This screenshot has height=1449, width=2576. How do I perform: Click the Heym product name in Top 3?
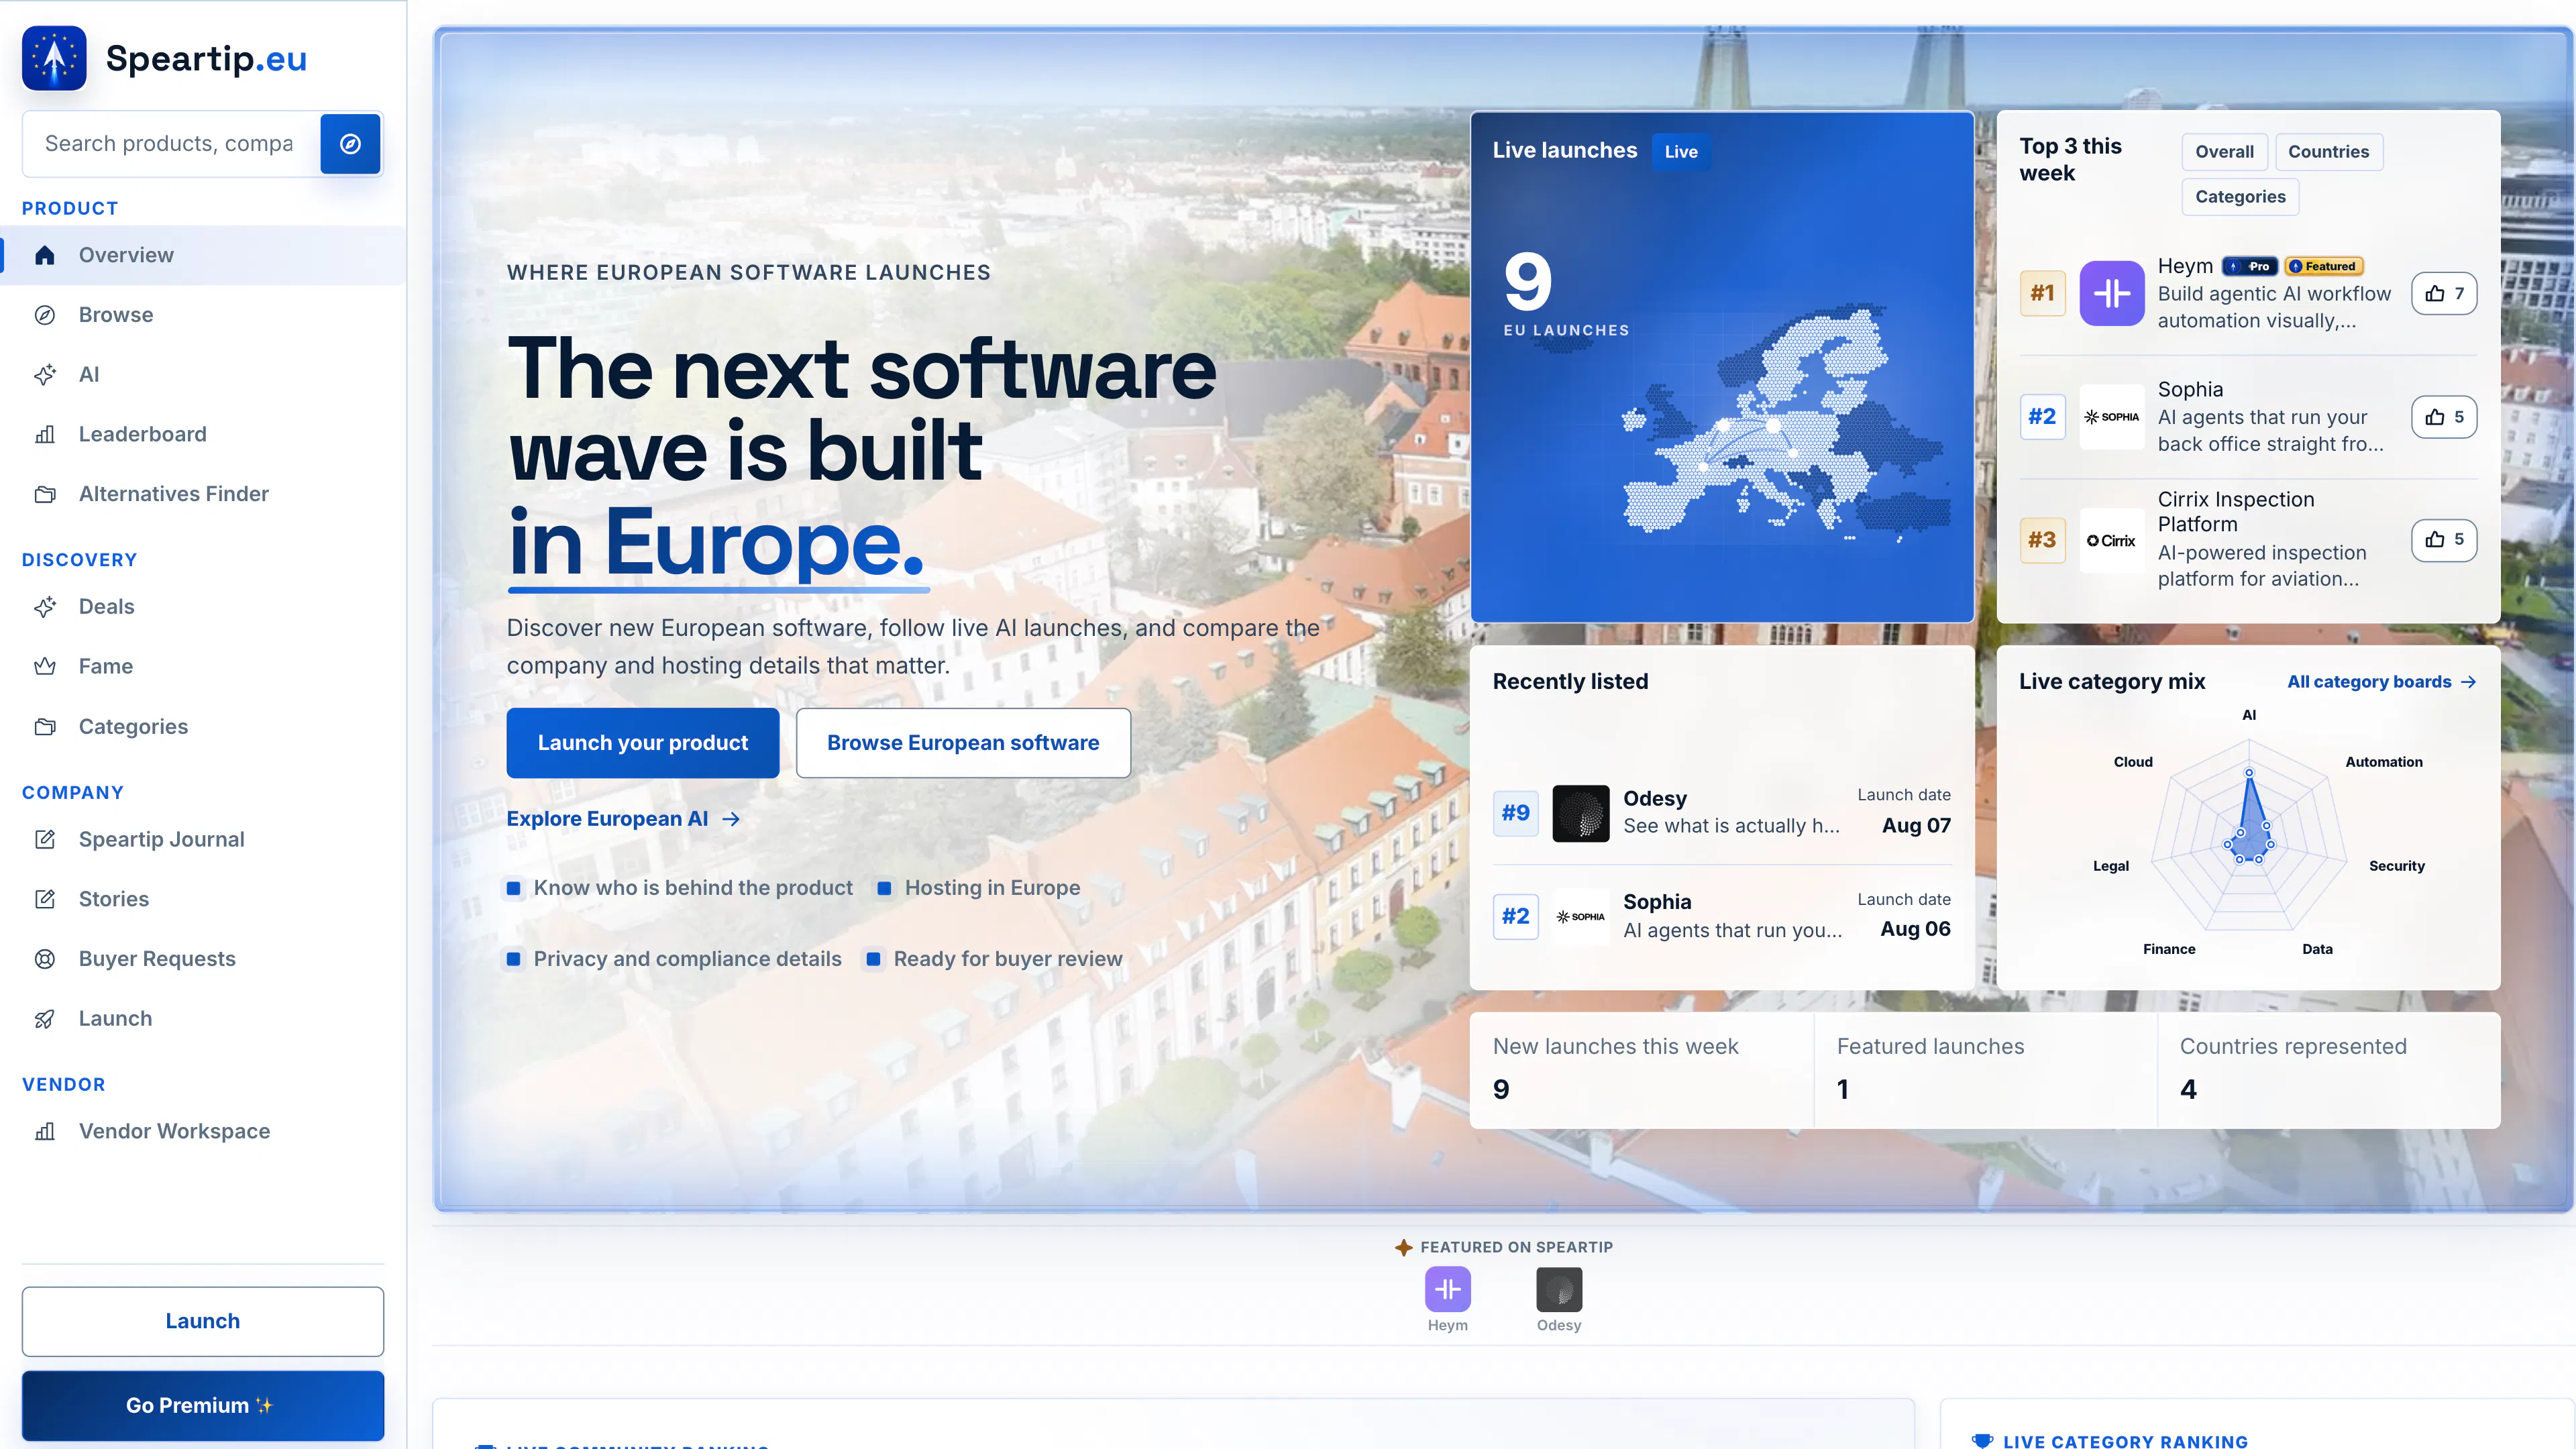tap(2185, 266)
